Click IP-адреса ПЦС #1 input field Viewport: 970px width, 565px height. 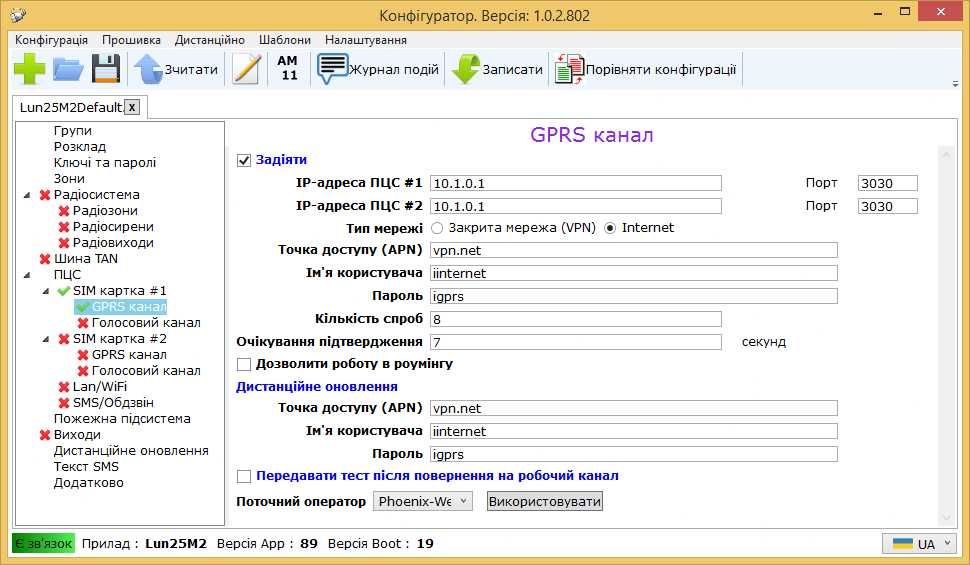(x=575, y=183)
